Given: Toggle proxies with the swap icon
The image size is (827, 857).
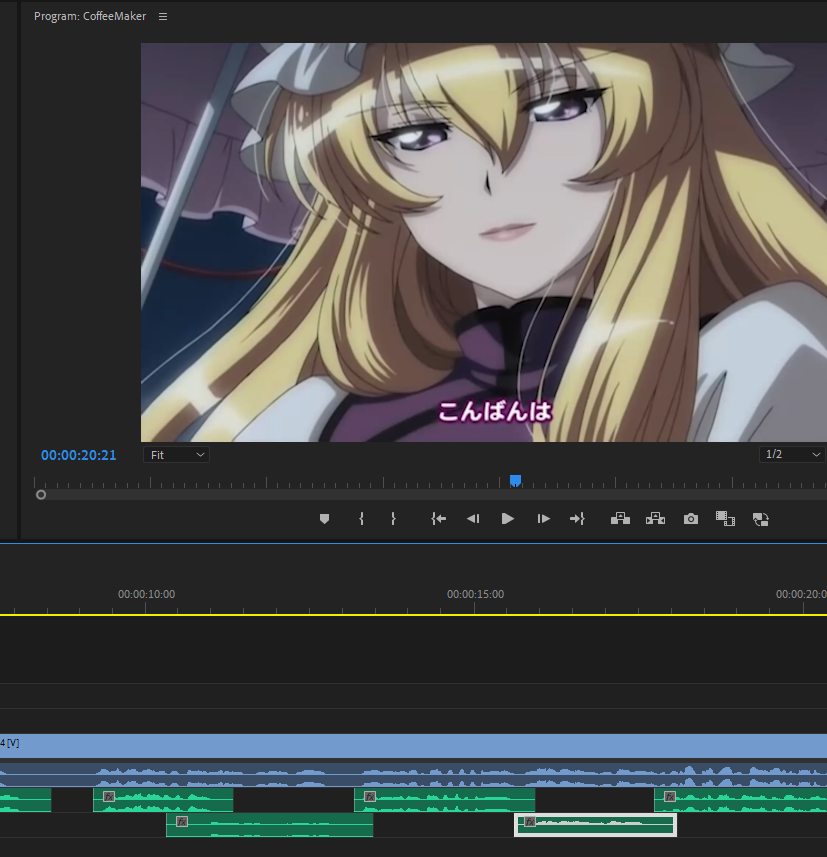Looking at the screenshot, I should click(760, 519).
